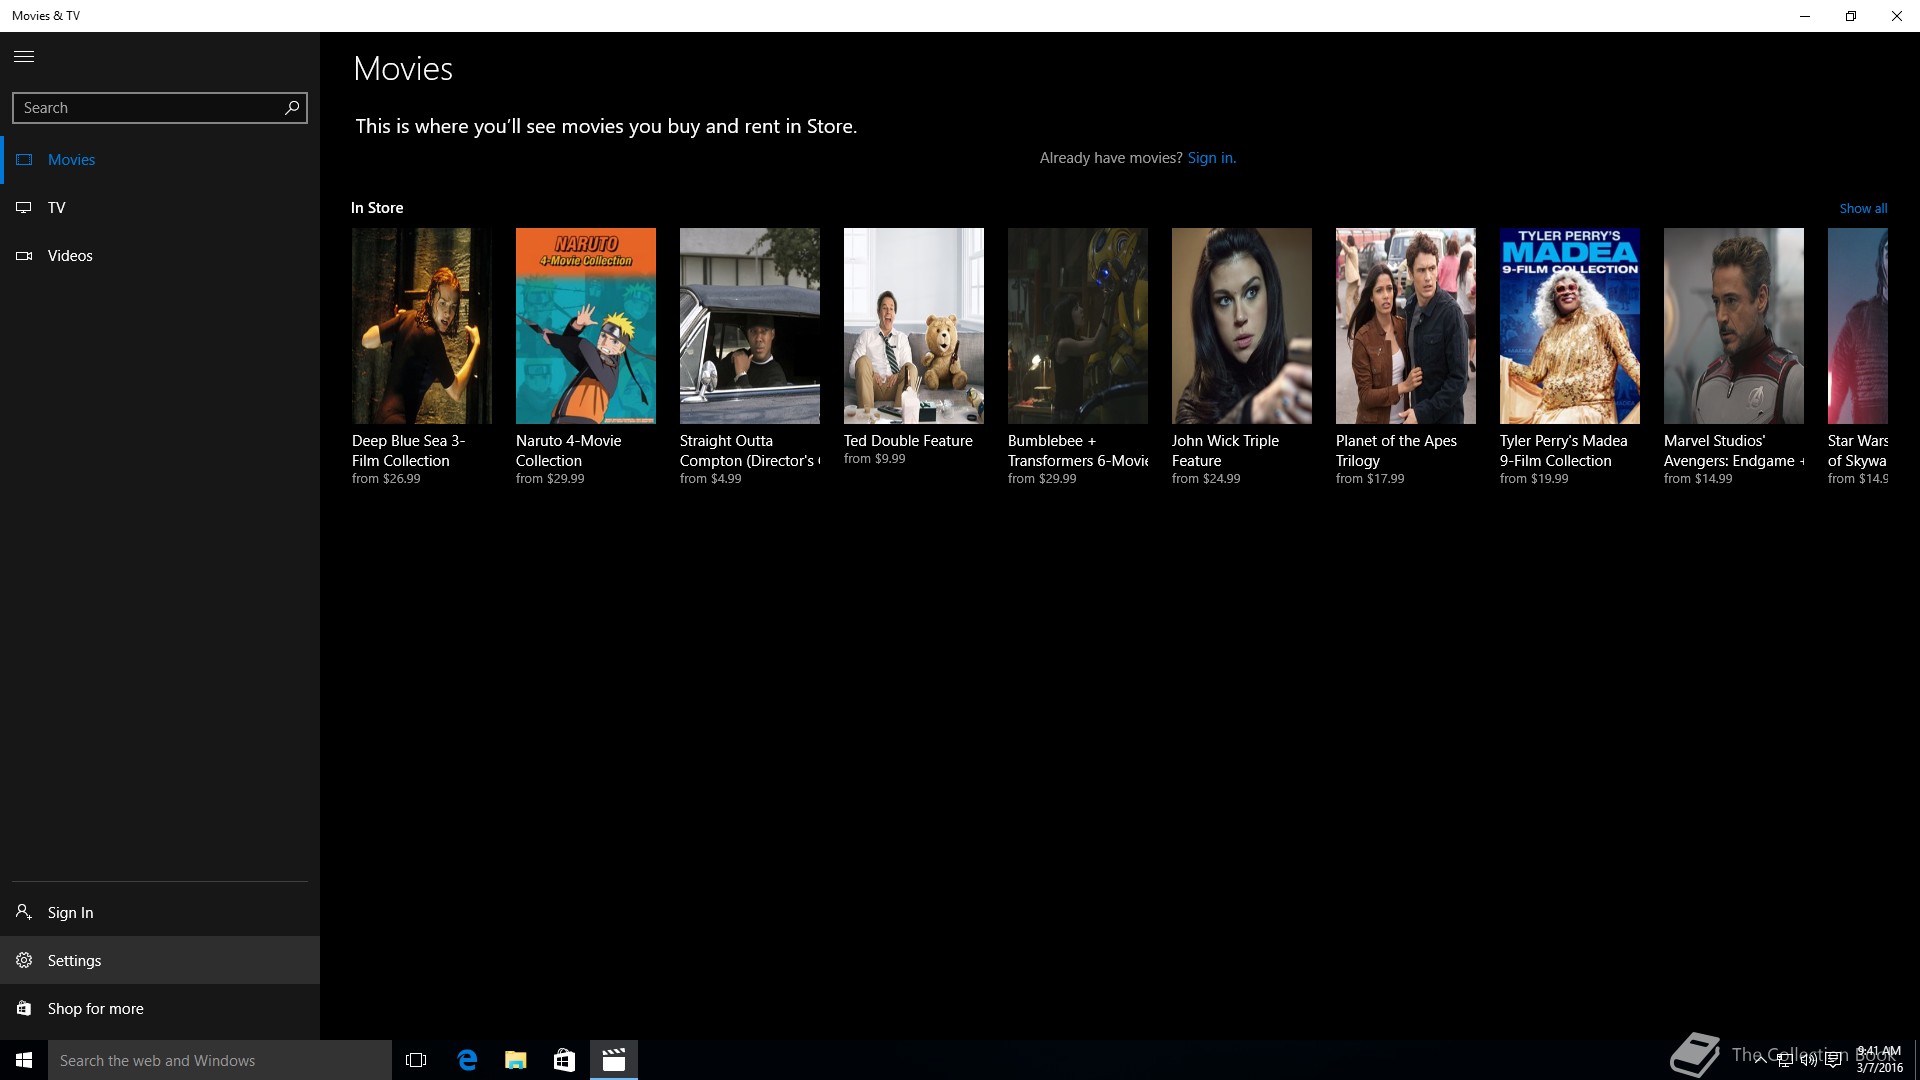Open the John Wick Triple Feature poster
Screen dimensions: 1920x1080
[x=1241, y=325]
